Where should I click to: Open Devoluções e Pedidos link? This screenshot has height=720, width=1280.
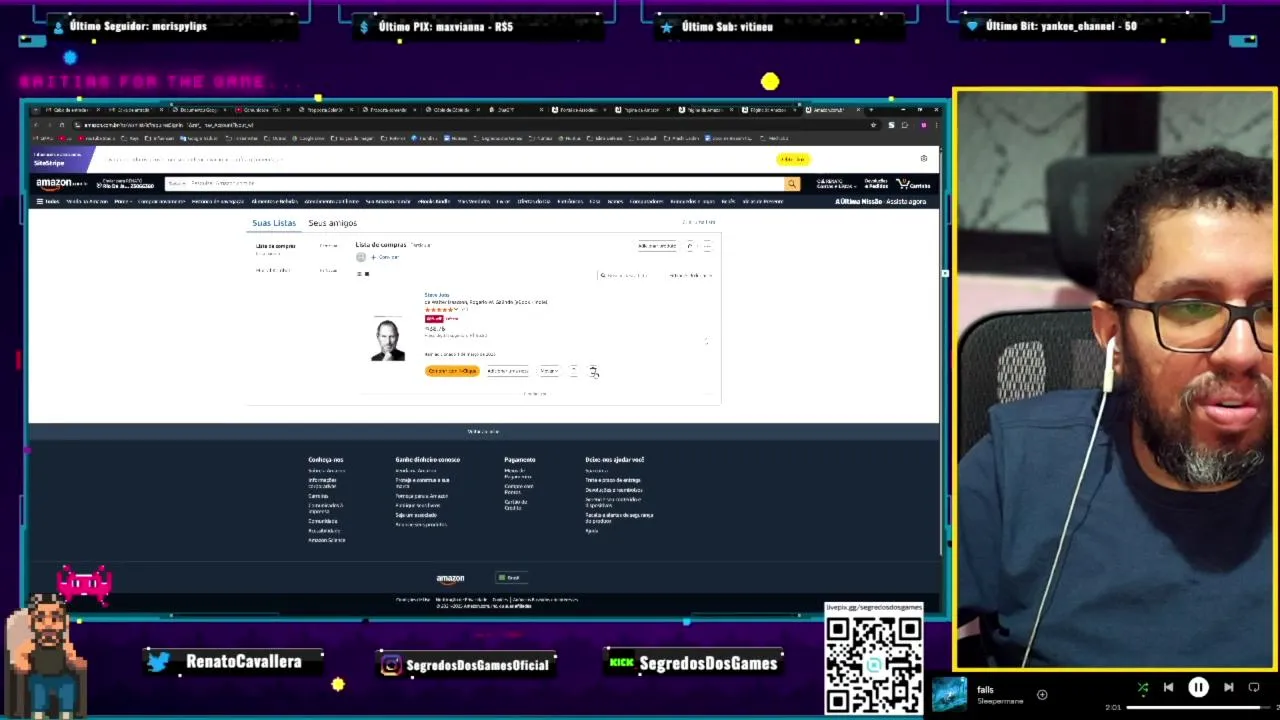tap(876, 184)
